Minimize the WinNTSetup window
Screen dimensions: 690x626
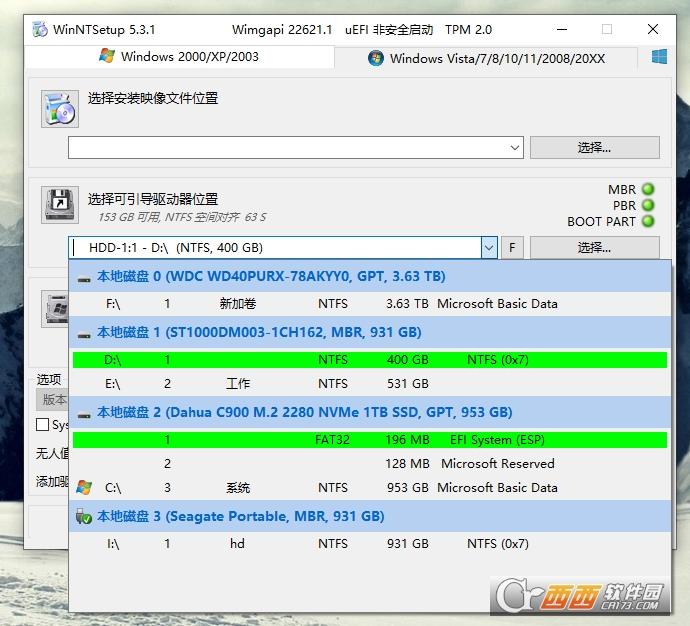point(562,29)
